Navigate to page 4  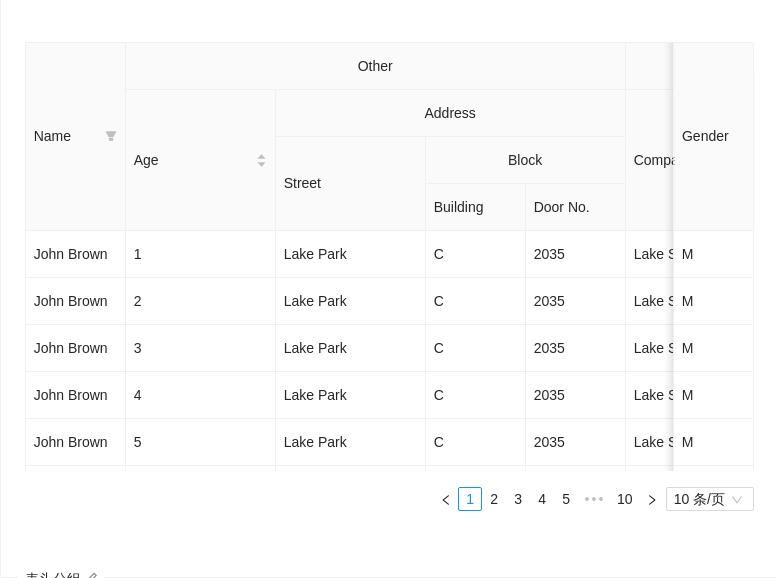click(542, 499)
